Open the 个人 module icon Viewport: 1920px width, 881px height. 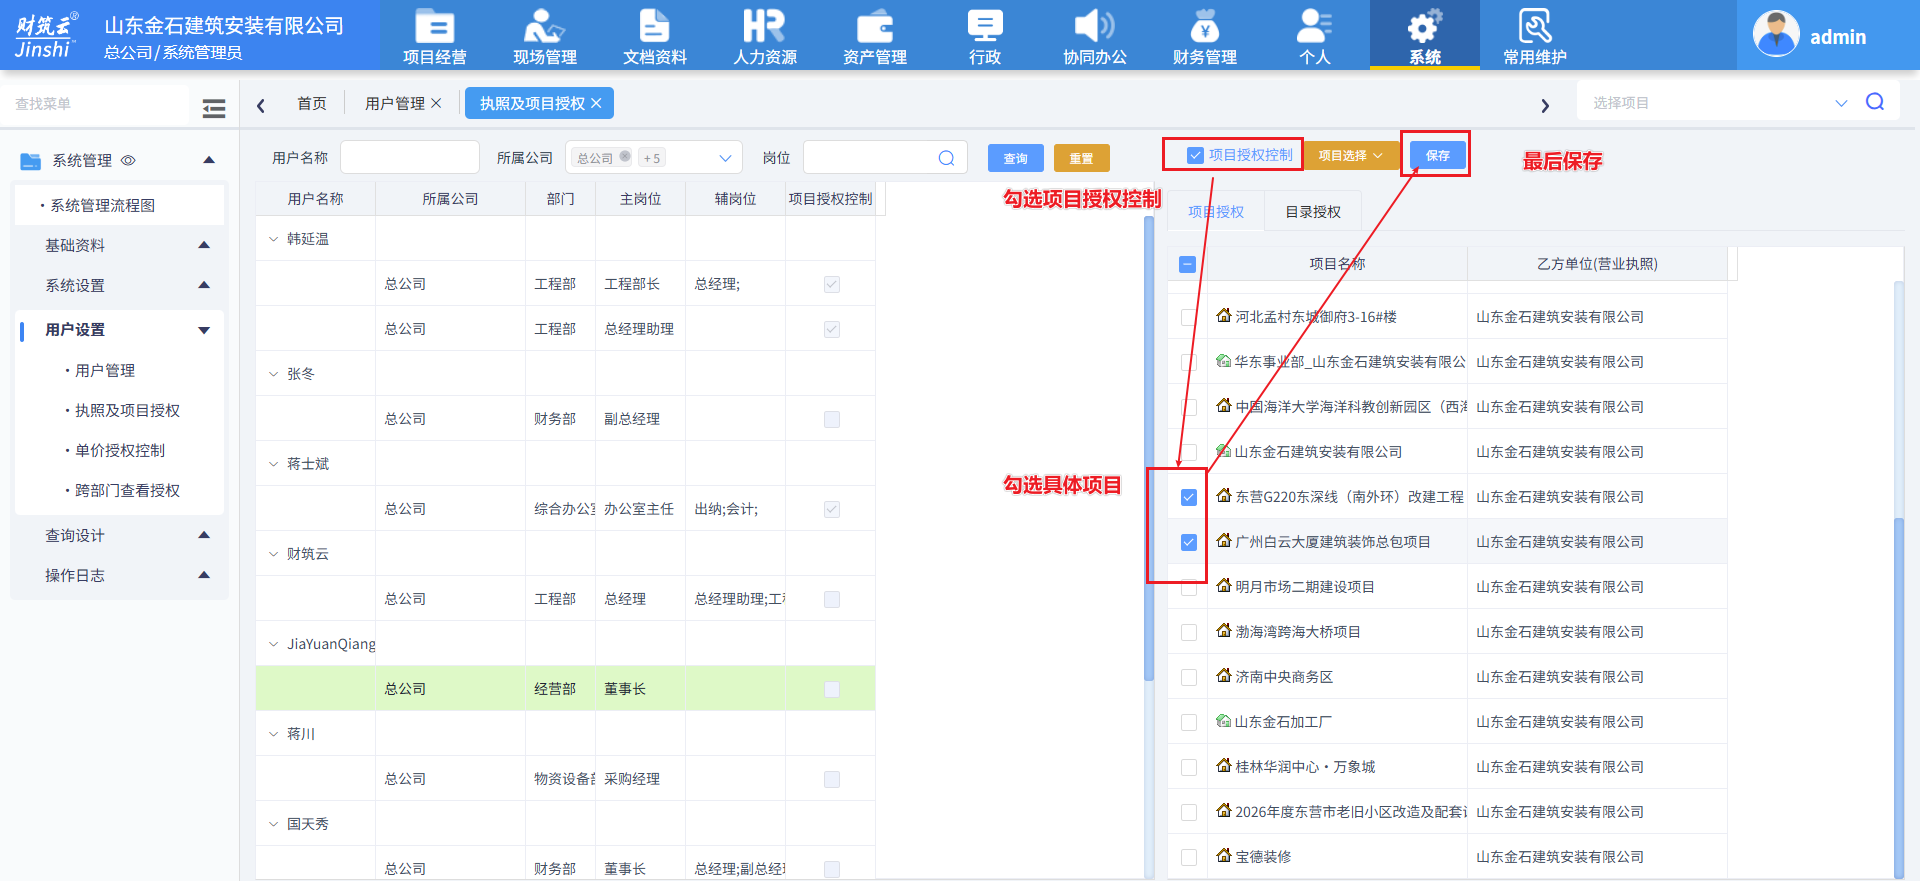click(x=1315, y=26)
